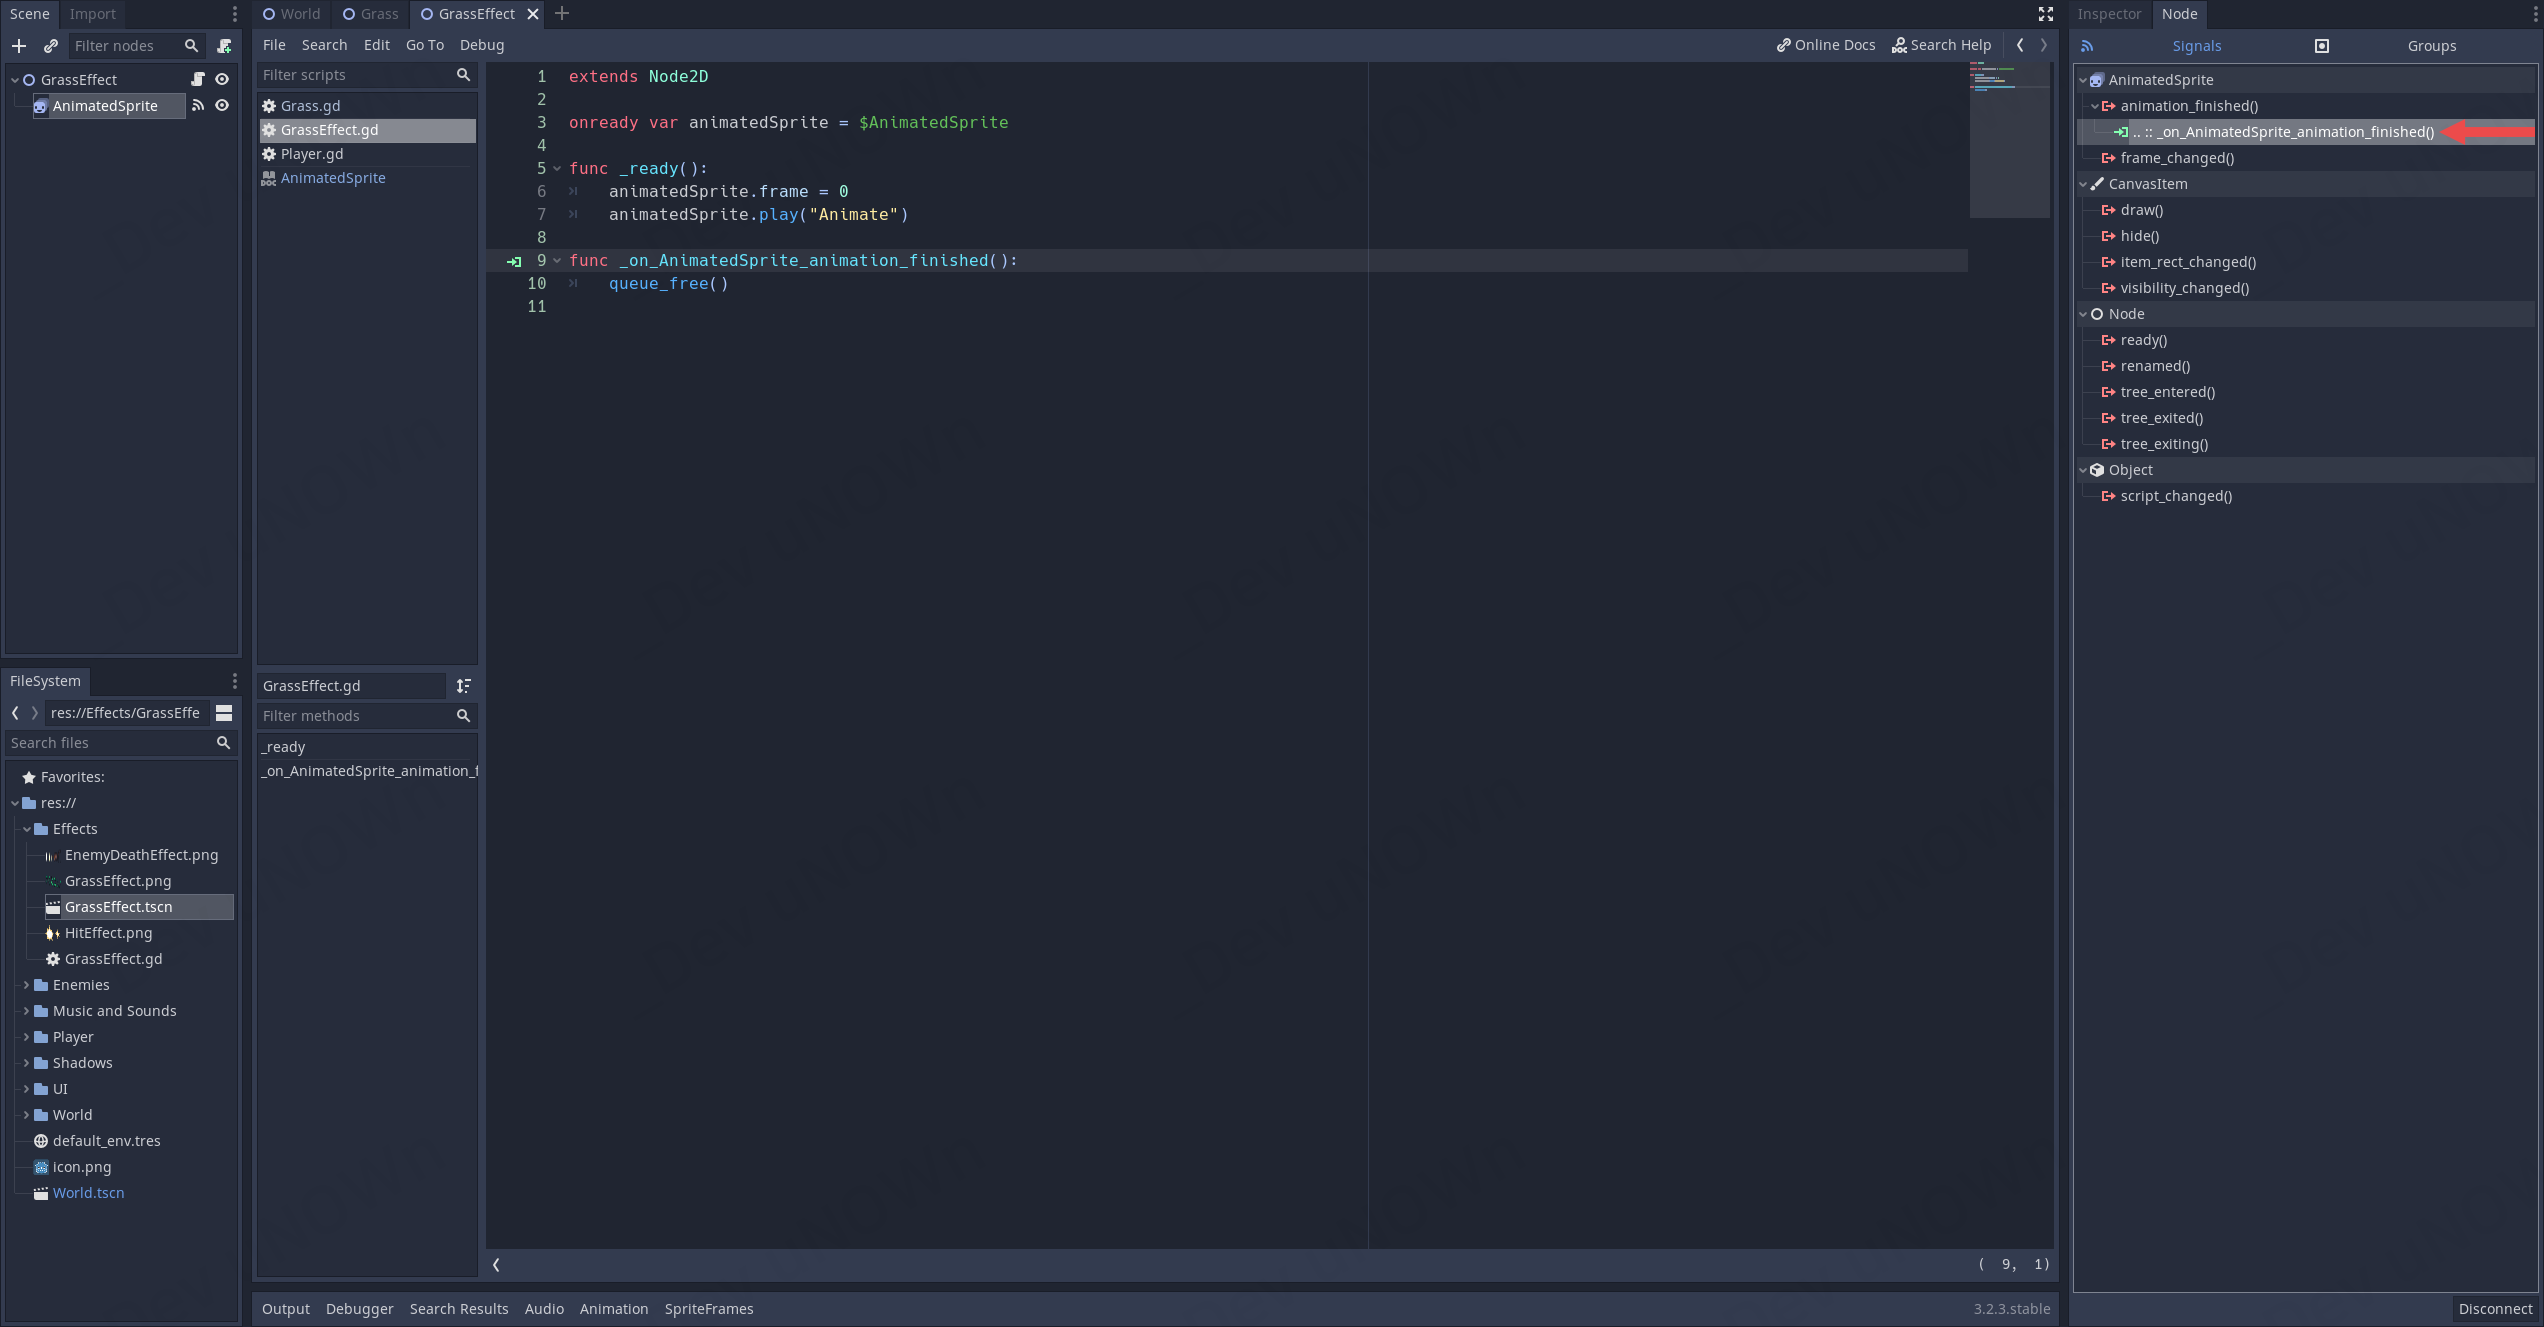
Task: Click the Disconnect button
Action: (2495, 1309)
